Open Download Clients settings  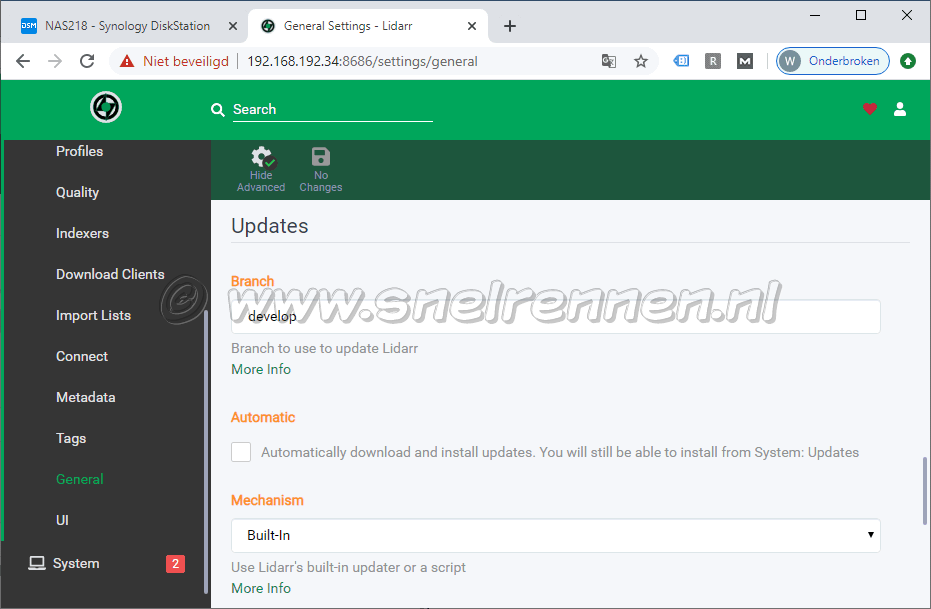pyautogui.click(x=110, y=274)
